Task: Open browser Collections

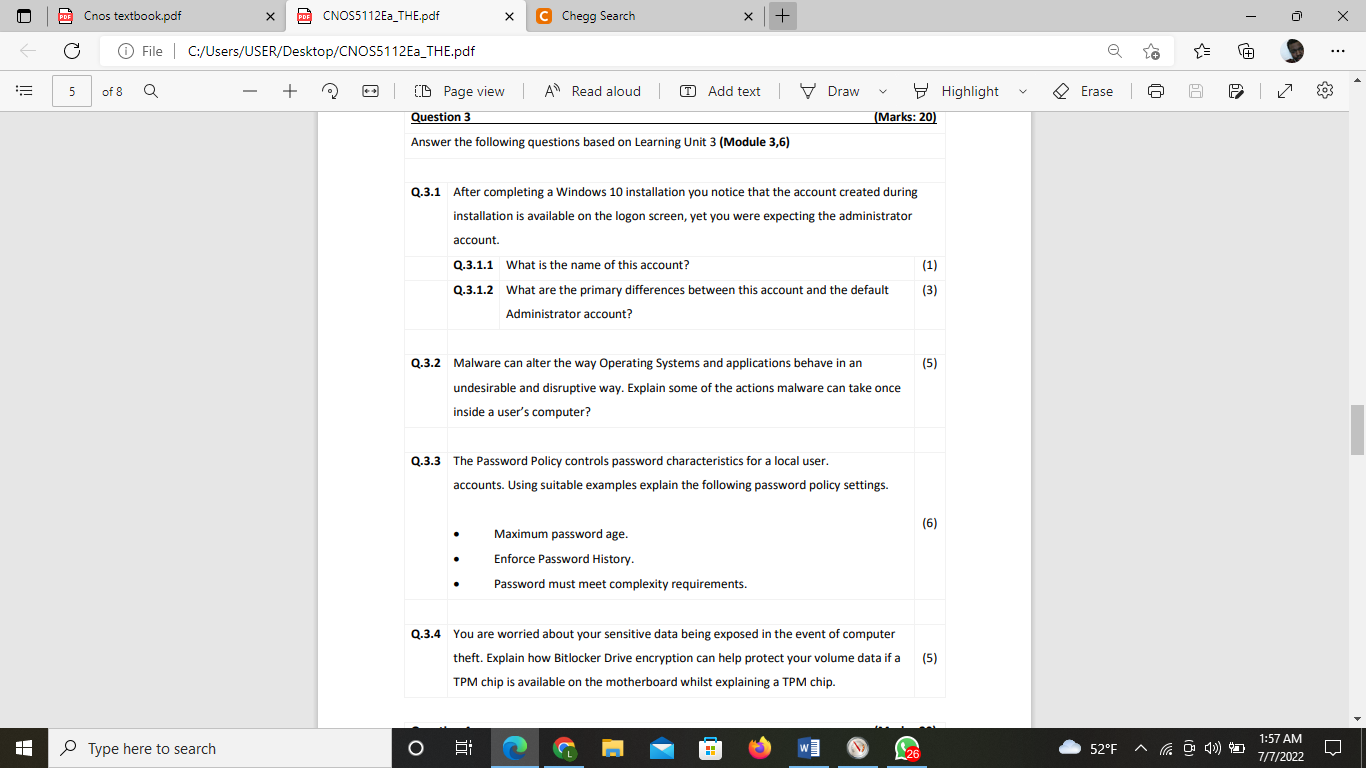Action: (x=1246, y=51)
